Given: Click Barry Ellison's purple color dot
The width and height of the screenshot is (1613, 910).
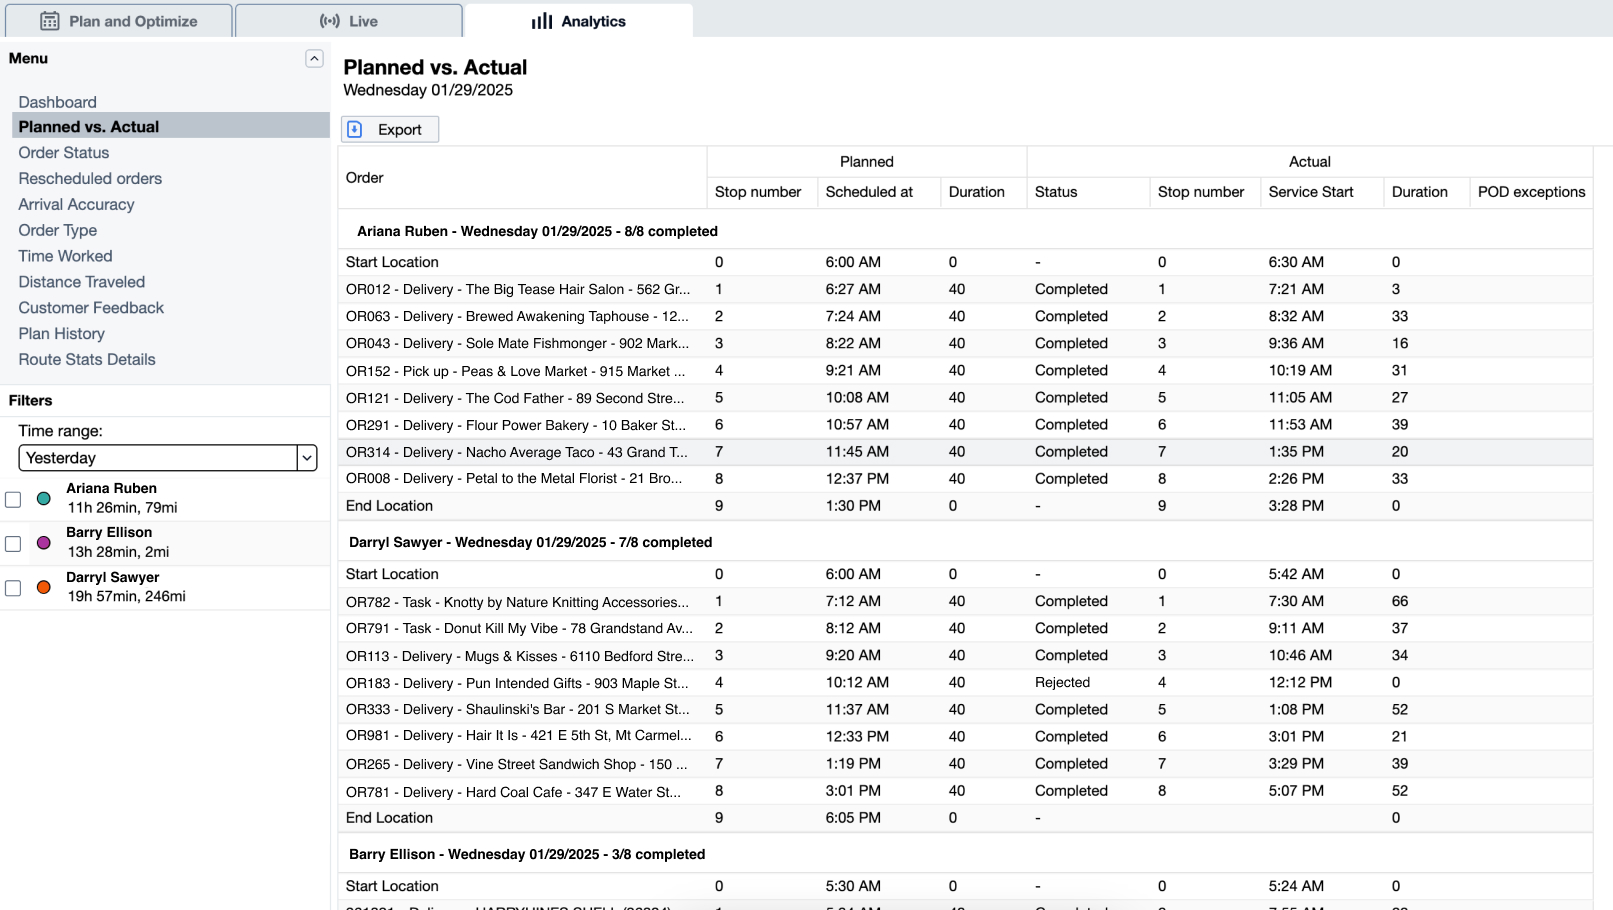Looking at the screenshot, I should coord(44,543).
